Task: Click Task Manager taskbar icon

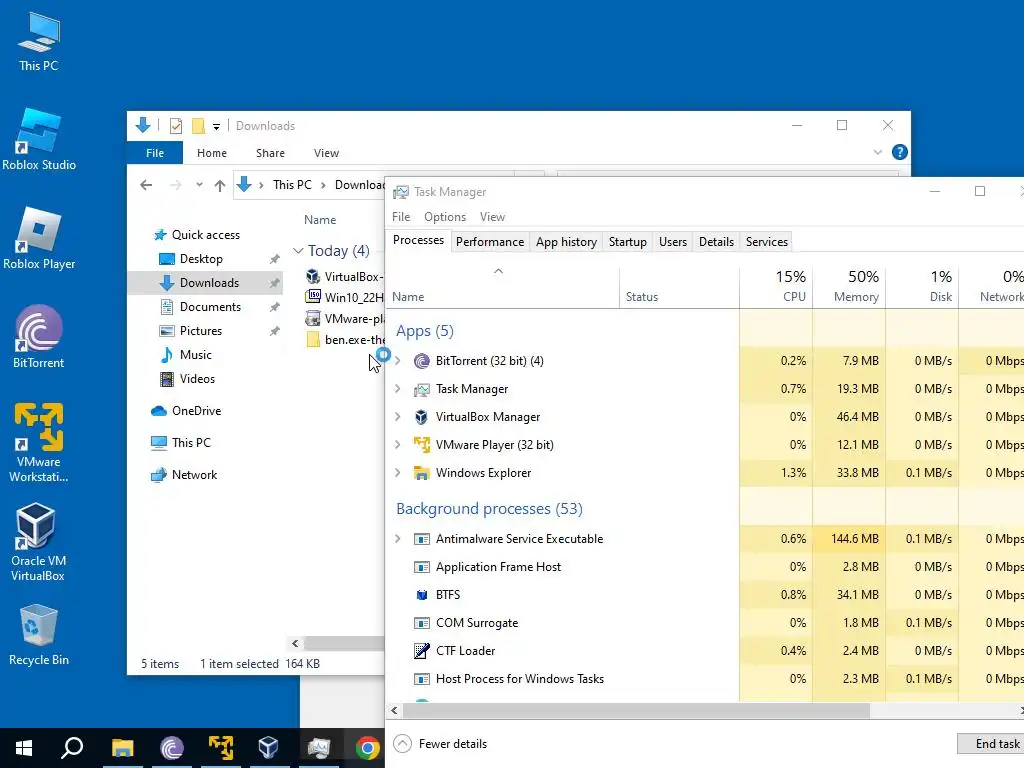Action: click(318, 748)
